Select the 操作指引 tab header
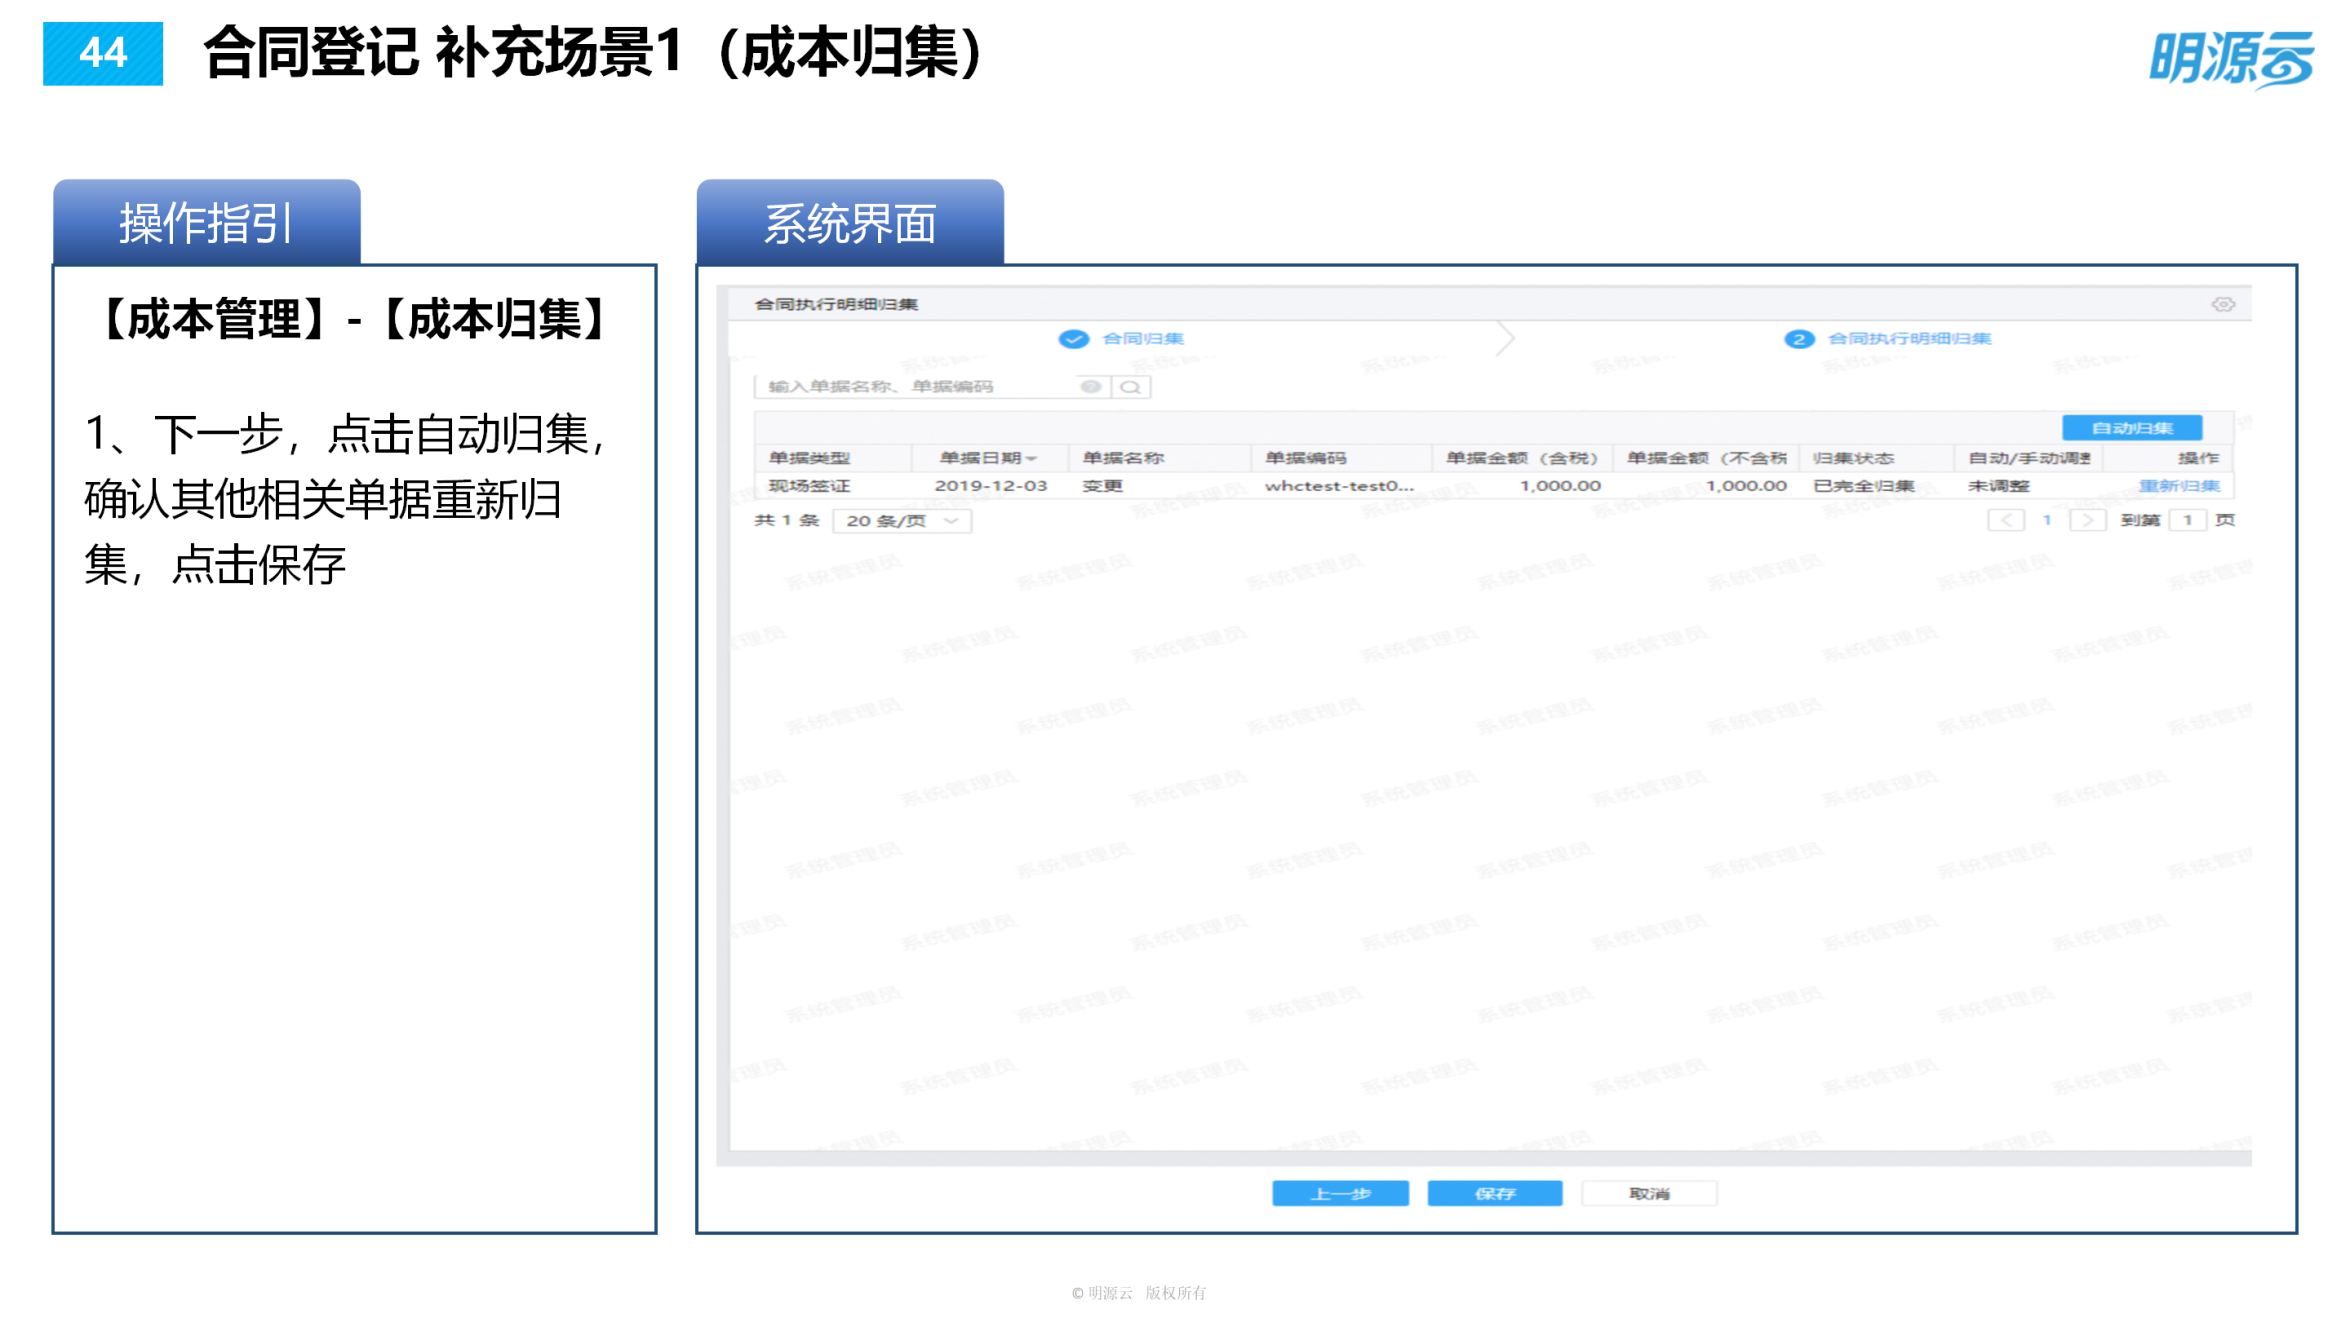 click(203, 222)
